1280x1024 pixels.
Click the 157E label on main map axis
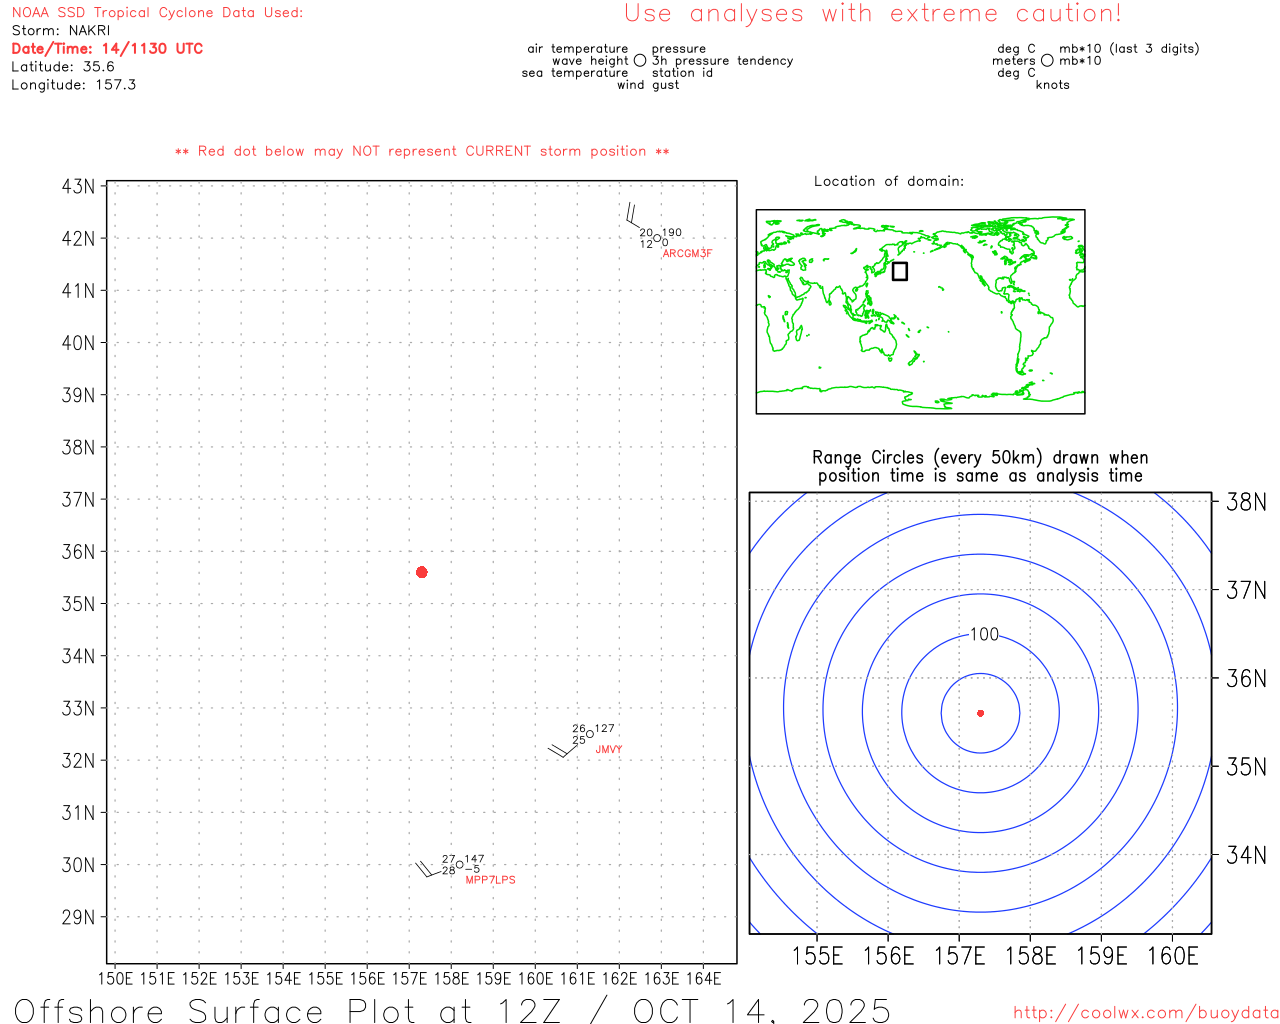pyautogui.click(x=409, y=978)
